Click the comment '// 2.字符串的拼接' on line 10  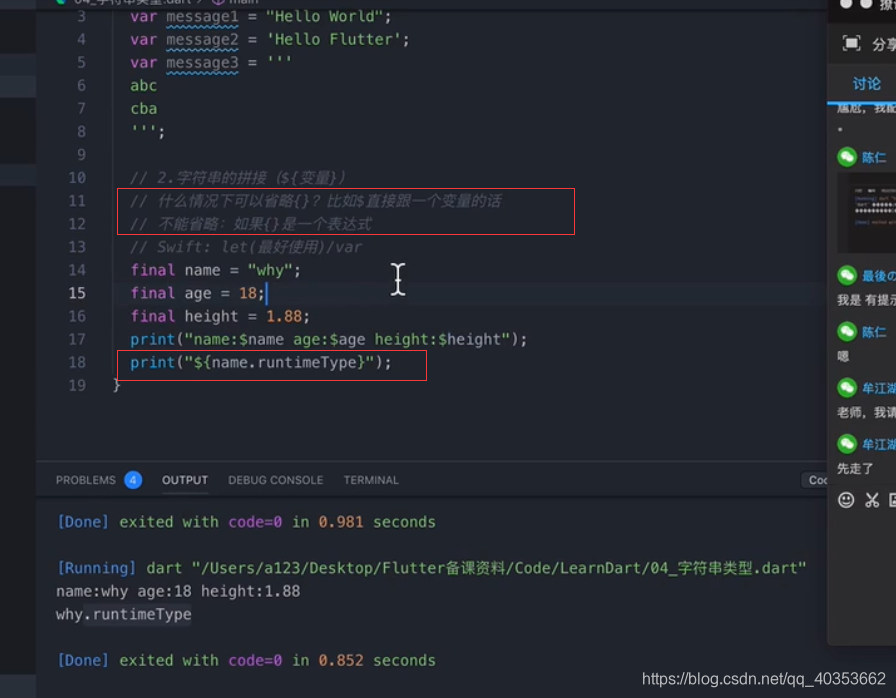click(238, 178)
